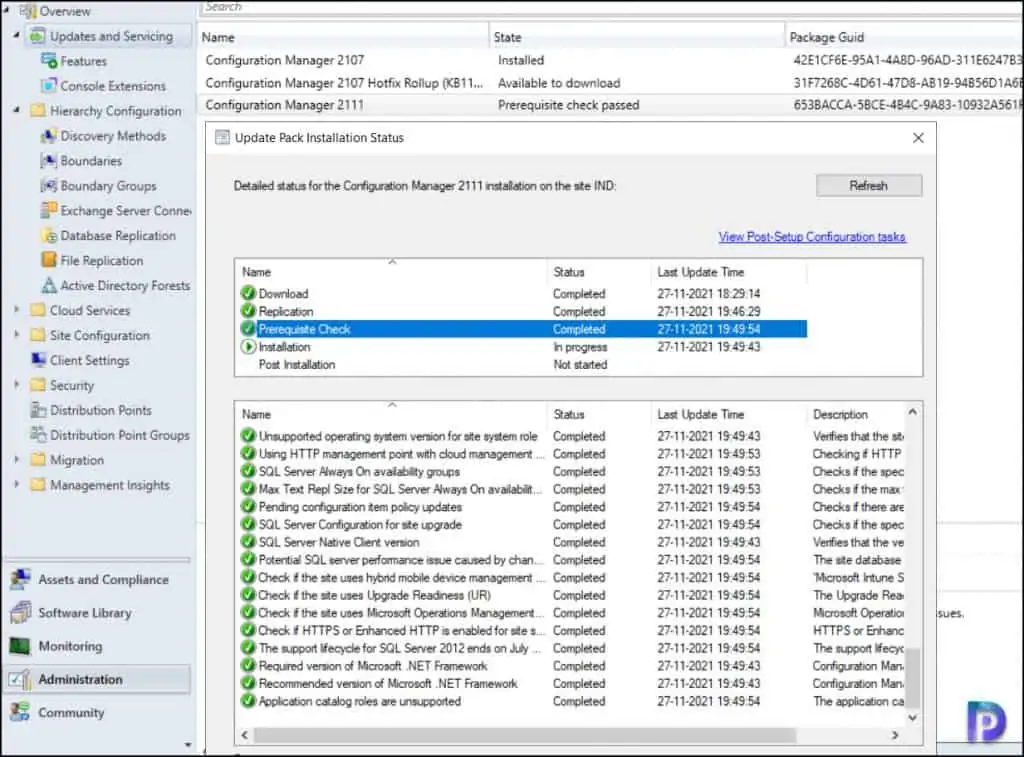Select the Features node icon

click(49, 61)
